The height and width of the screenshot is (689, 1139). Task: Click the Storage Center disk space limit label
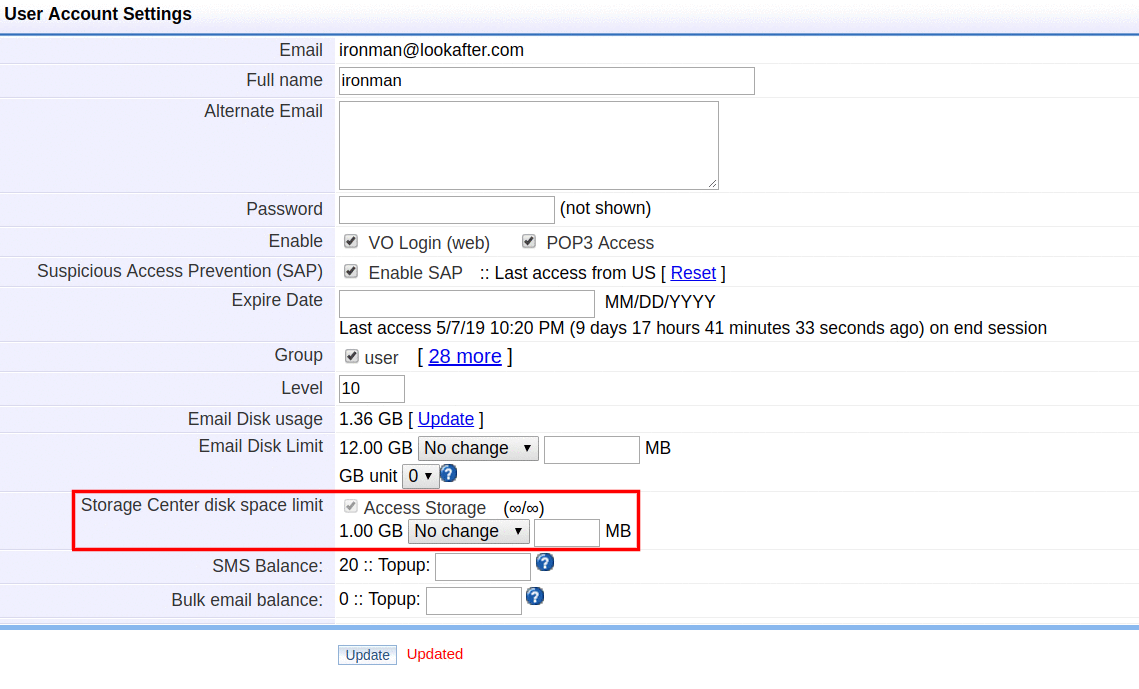click(202, 505)
